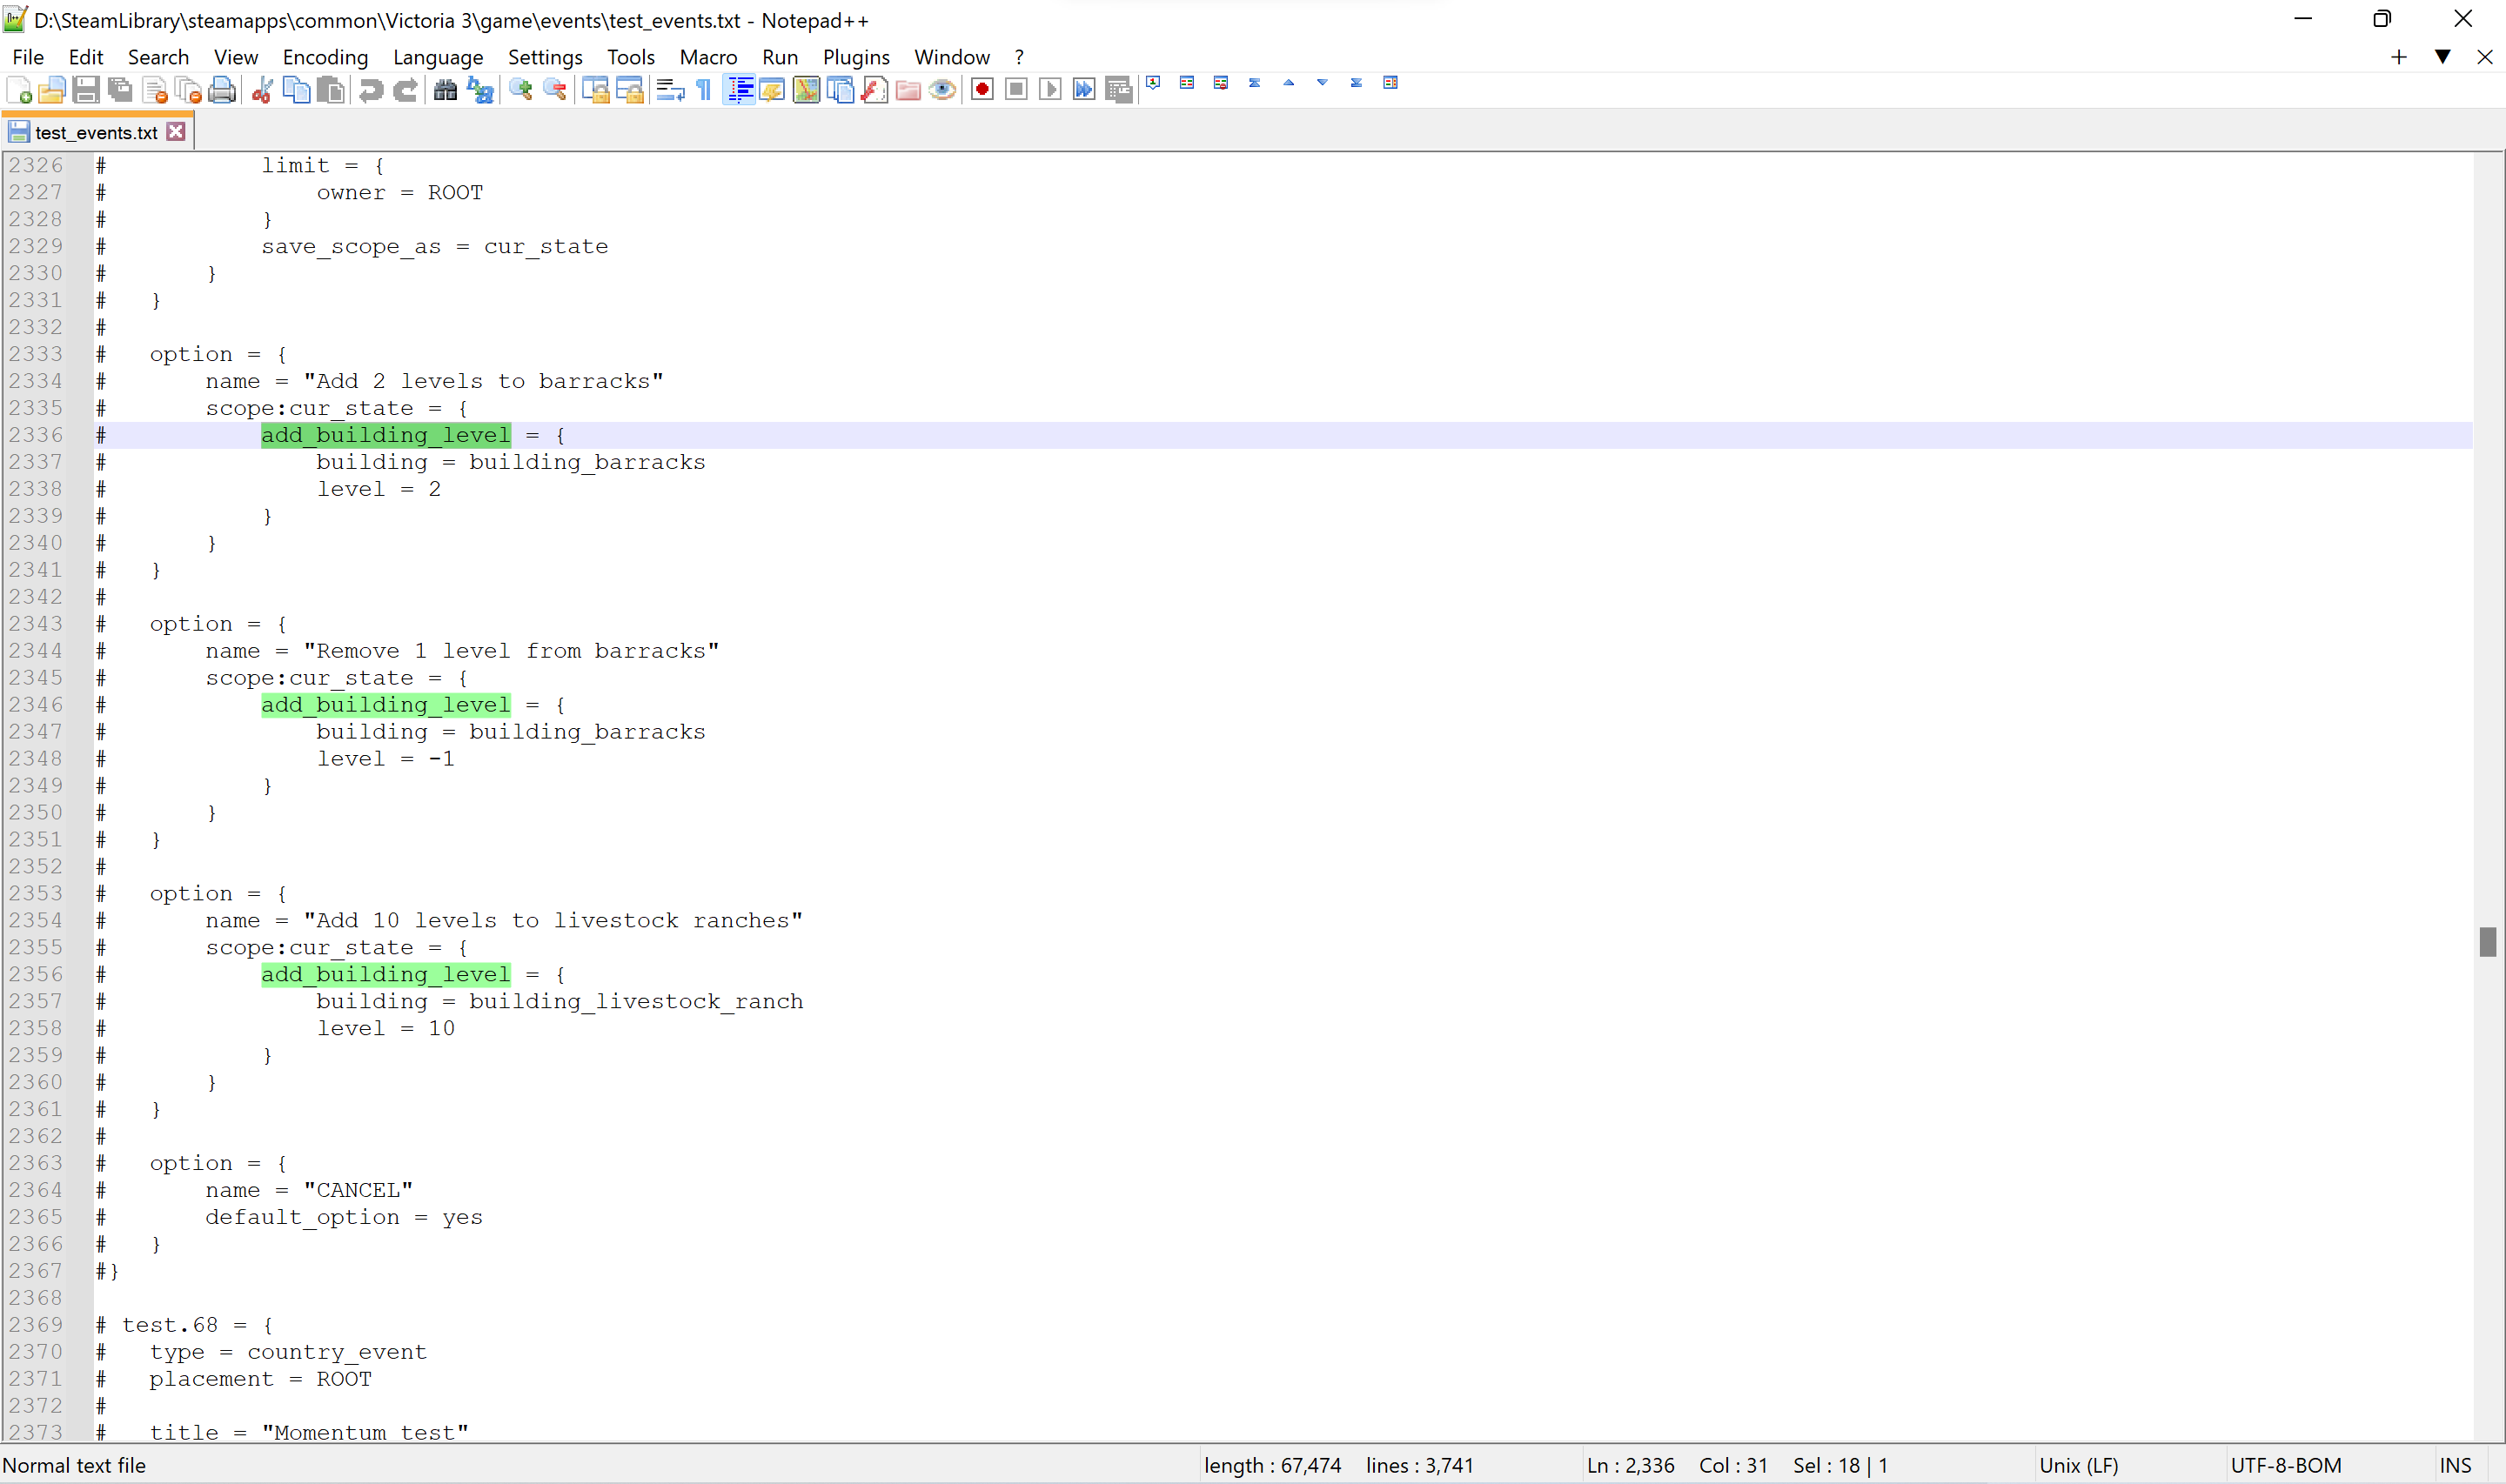The image size is (2506, 1484).
Task: Select the test_events.txt tab
Action: tap(96, 132)
